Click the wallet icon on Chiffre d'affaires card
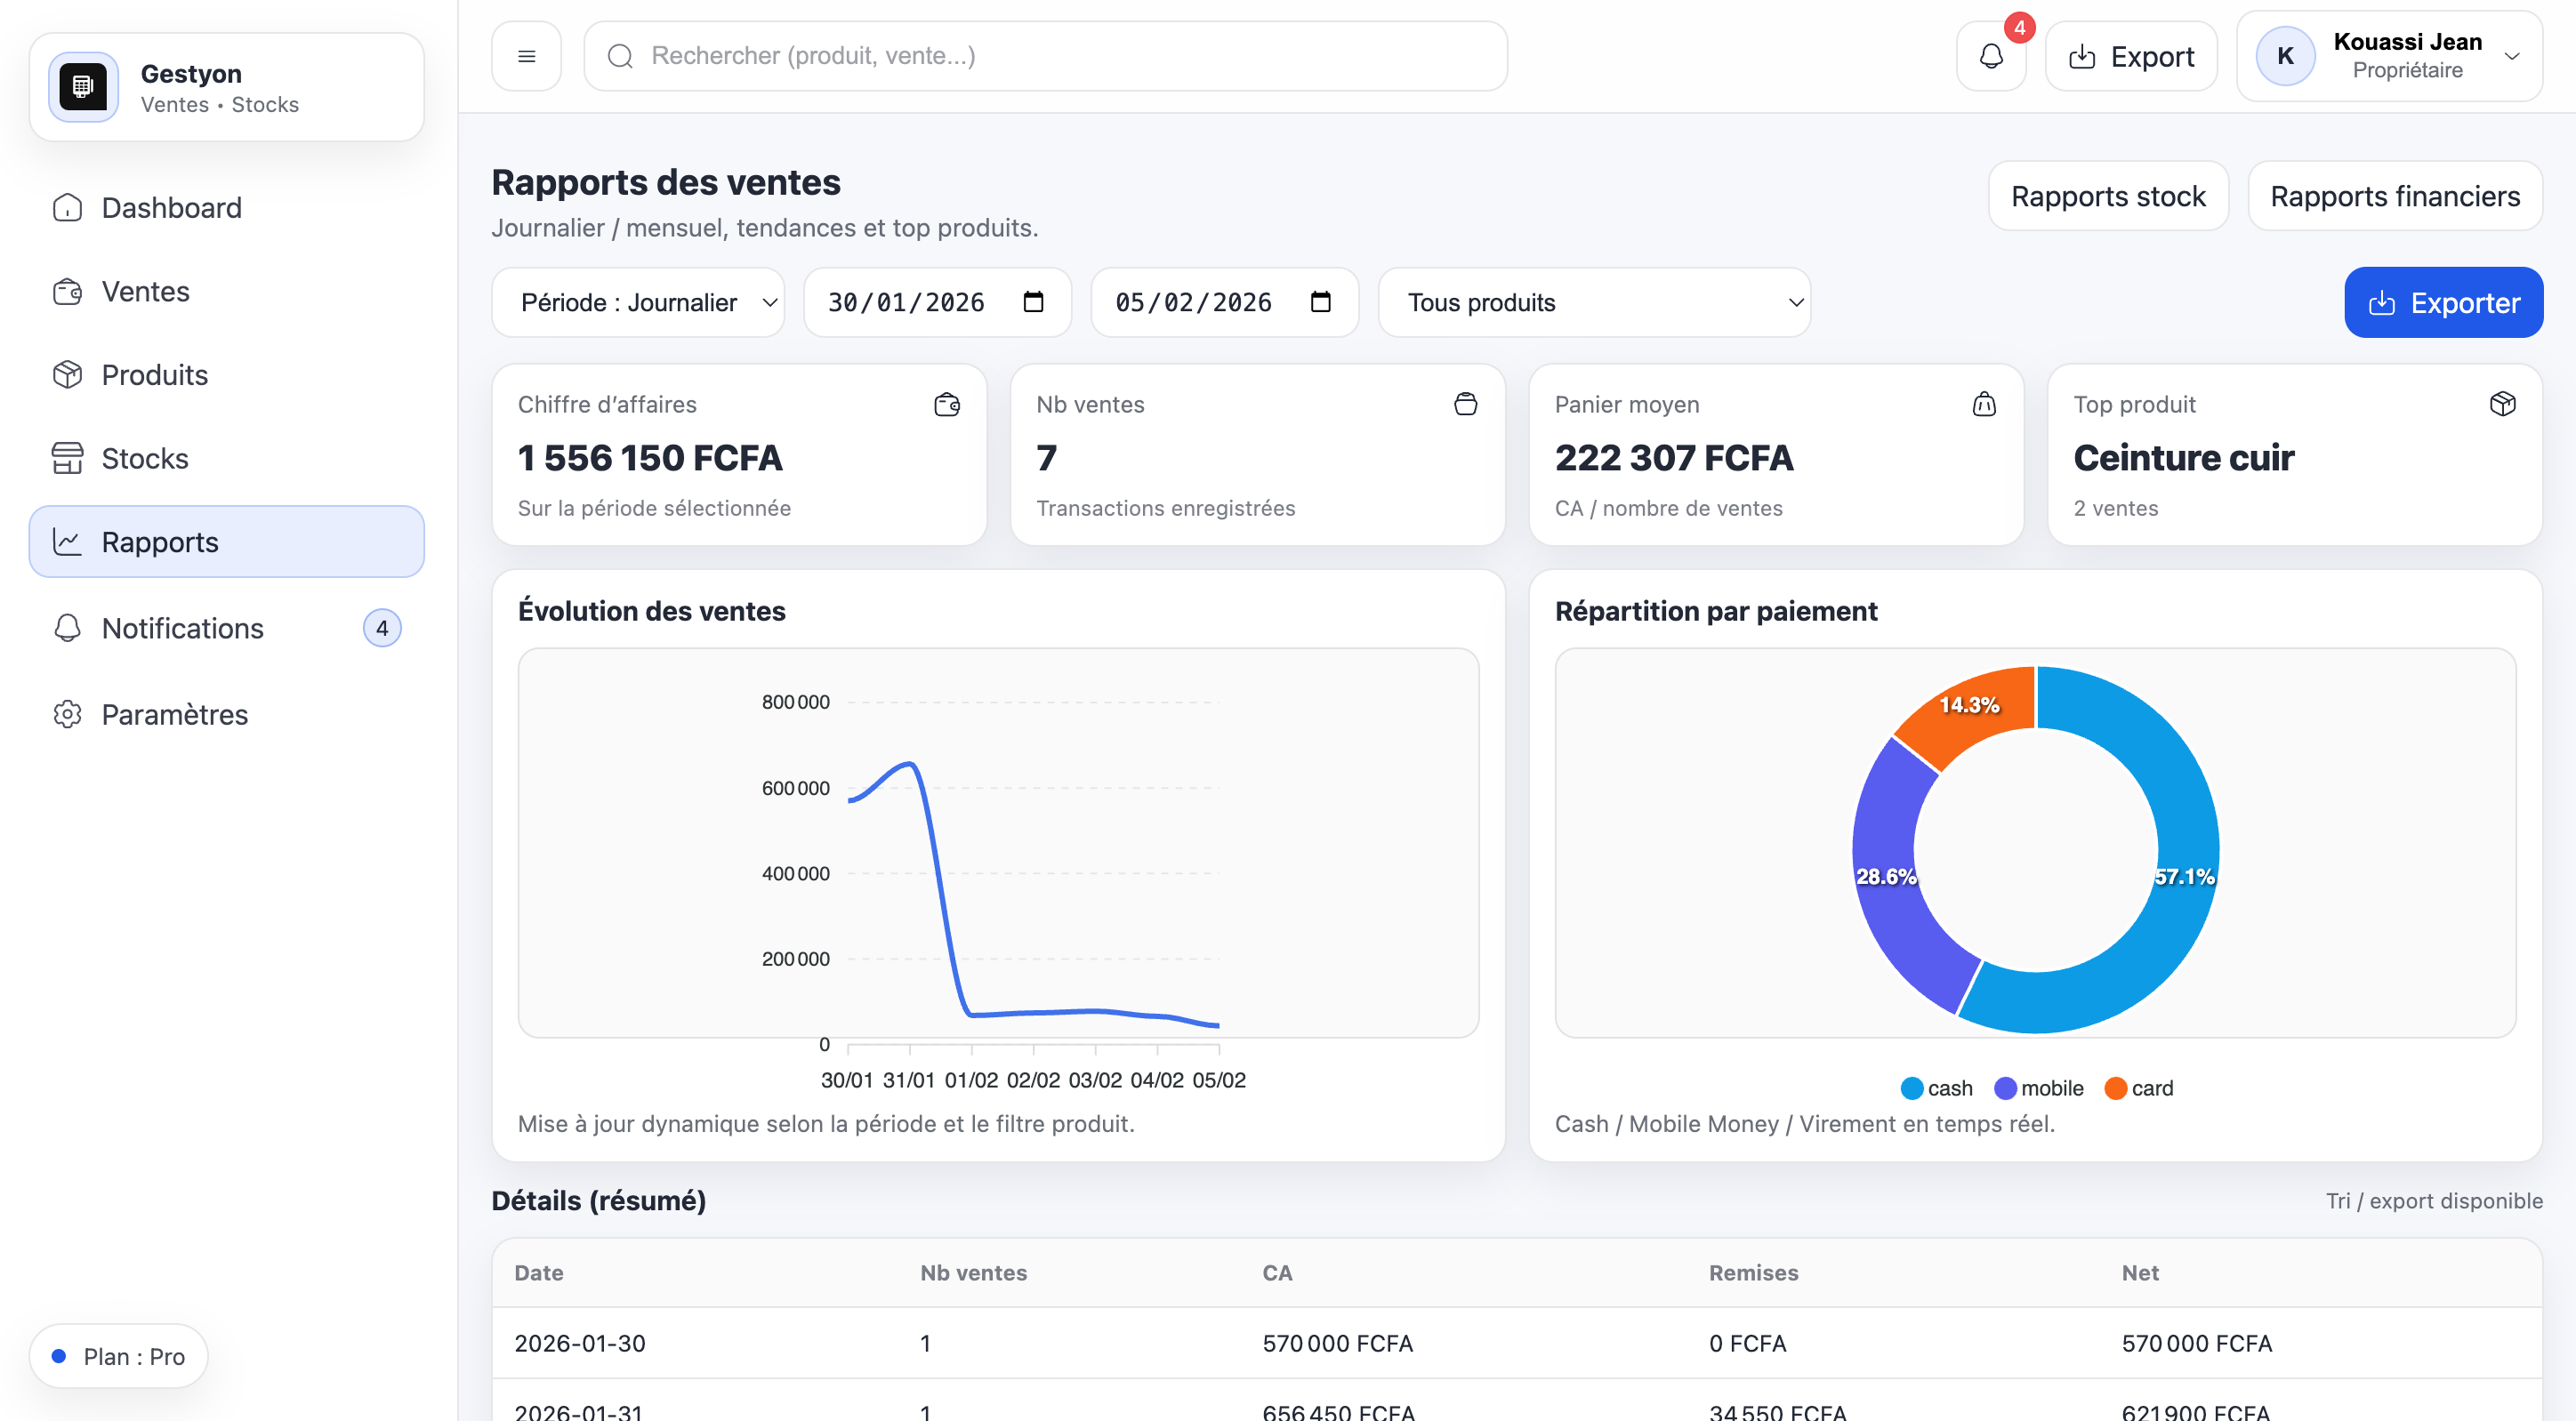Screen dimensions: 2576x1421 [946, 404]
